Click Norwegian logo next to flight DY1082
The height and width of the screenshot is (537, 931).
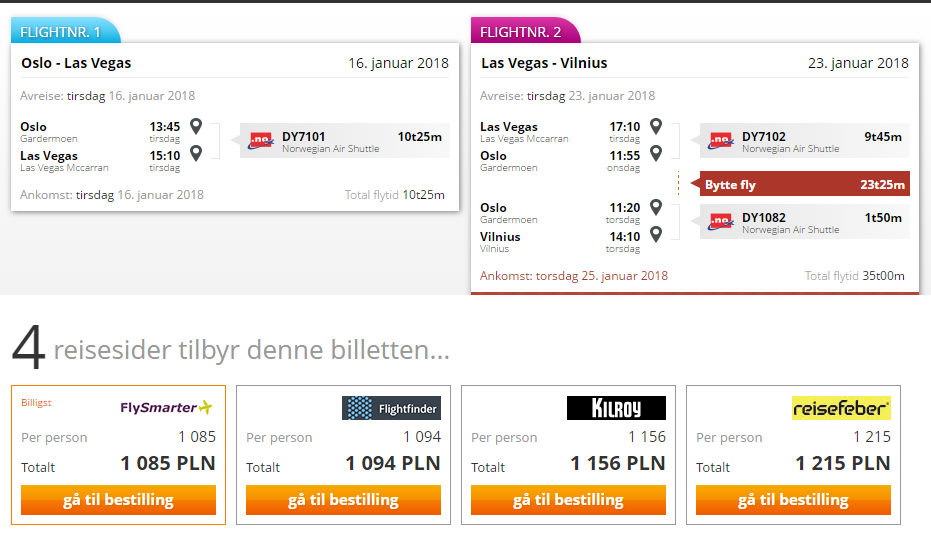pyautogui.click(x=721, y=222)
